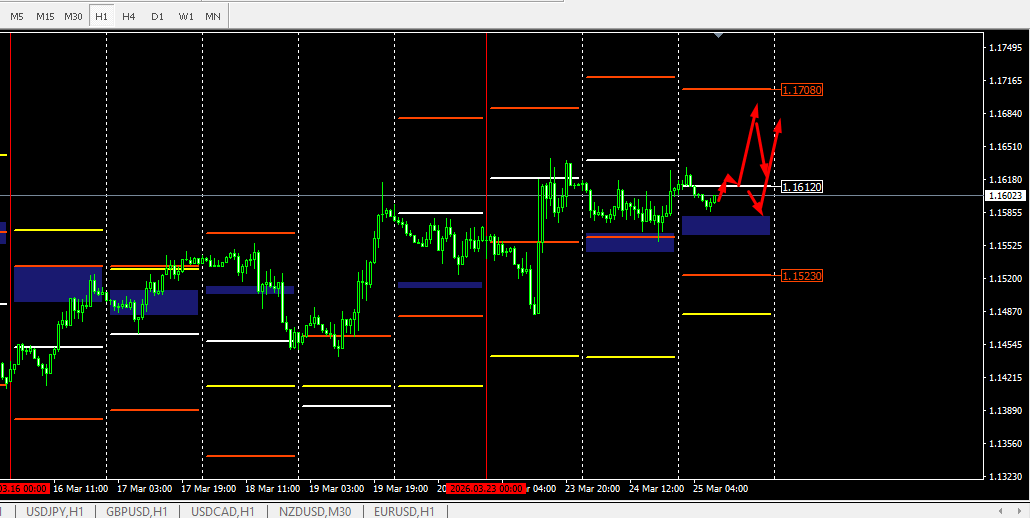Click 1.17495 on the price scale
Viewport: 1030px width, 518px height.
coord(1006,48)
